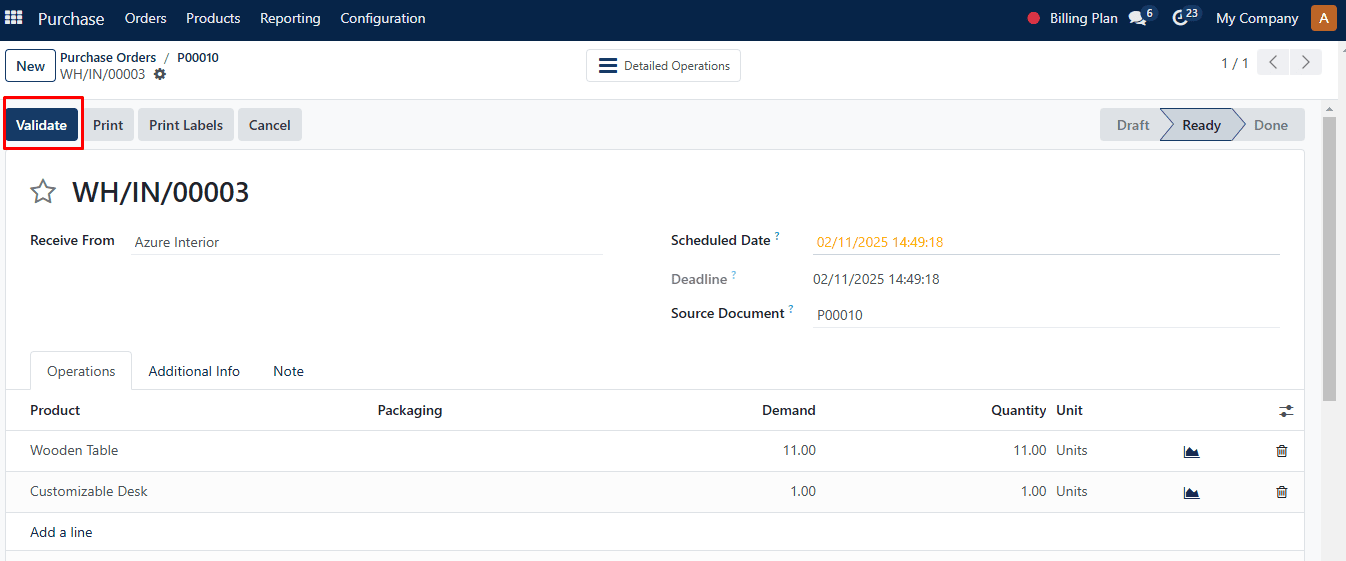The image size is (1346, 561).
Task: Open My Company switcher
Action: coord(1257,18)
